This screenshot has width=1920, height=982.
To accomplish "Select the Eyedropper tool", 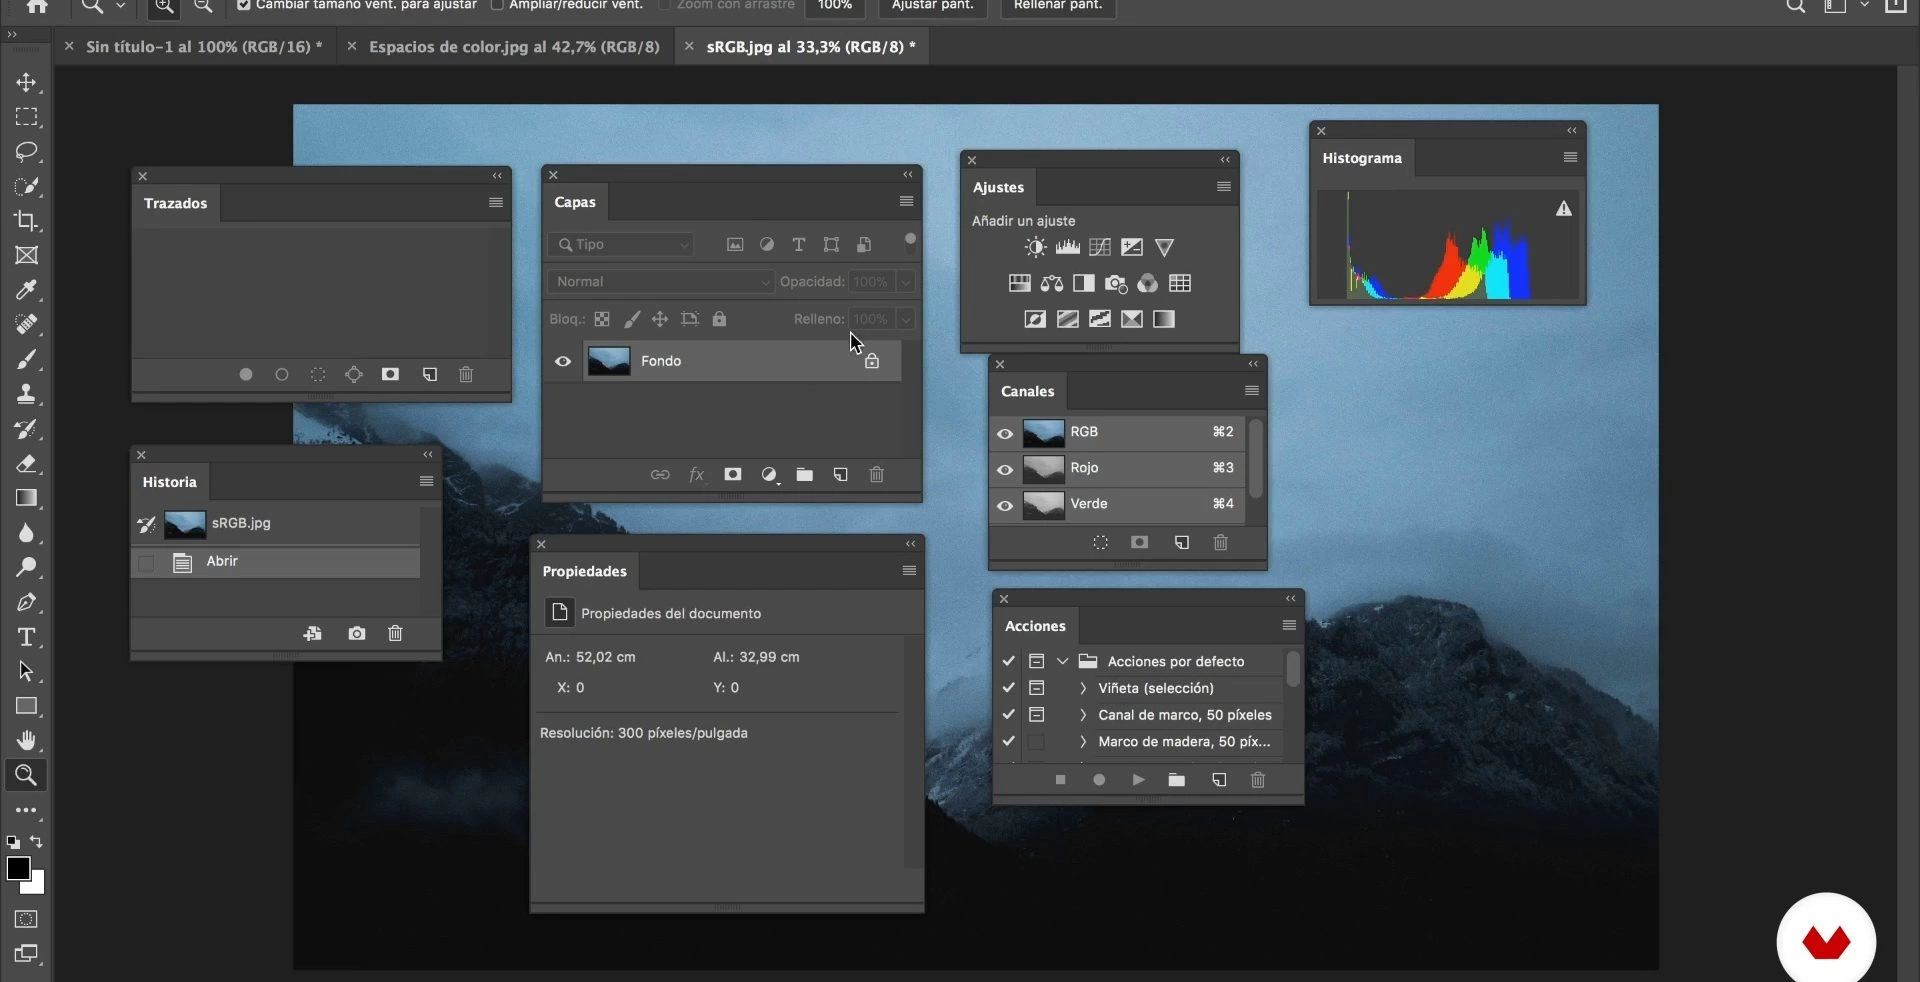I will coord(27,290).
